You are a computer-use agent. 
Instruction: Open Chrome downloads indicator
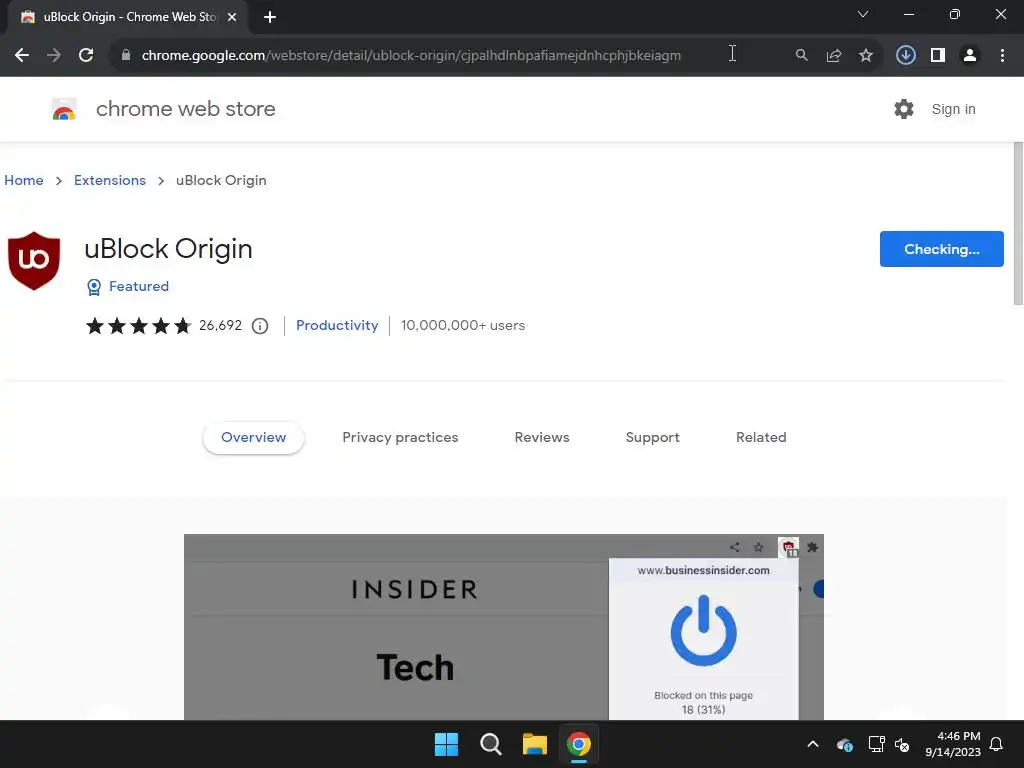[x=905, y=56]
